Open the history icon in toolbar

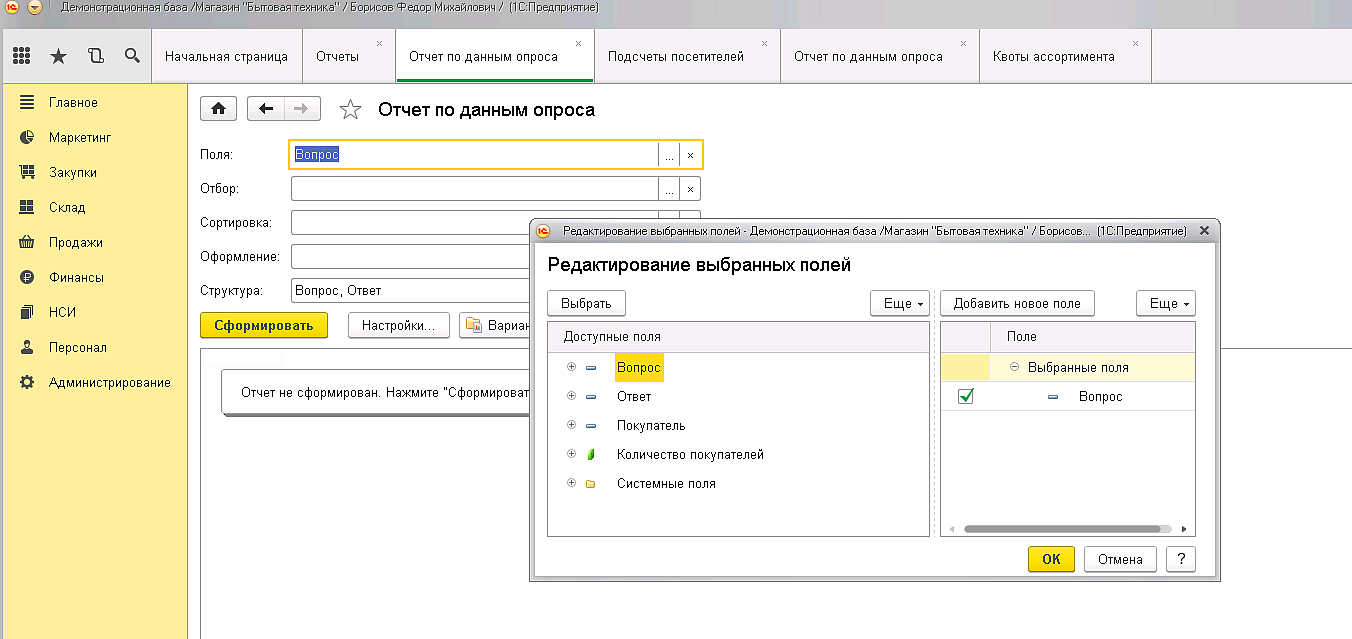click(x=95, y=56)
